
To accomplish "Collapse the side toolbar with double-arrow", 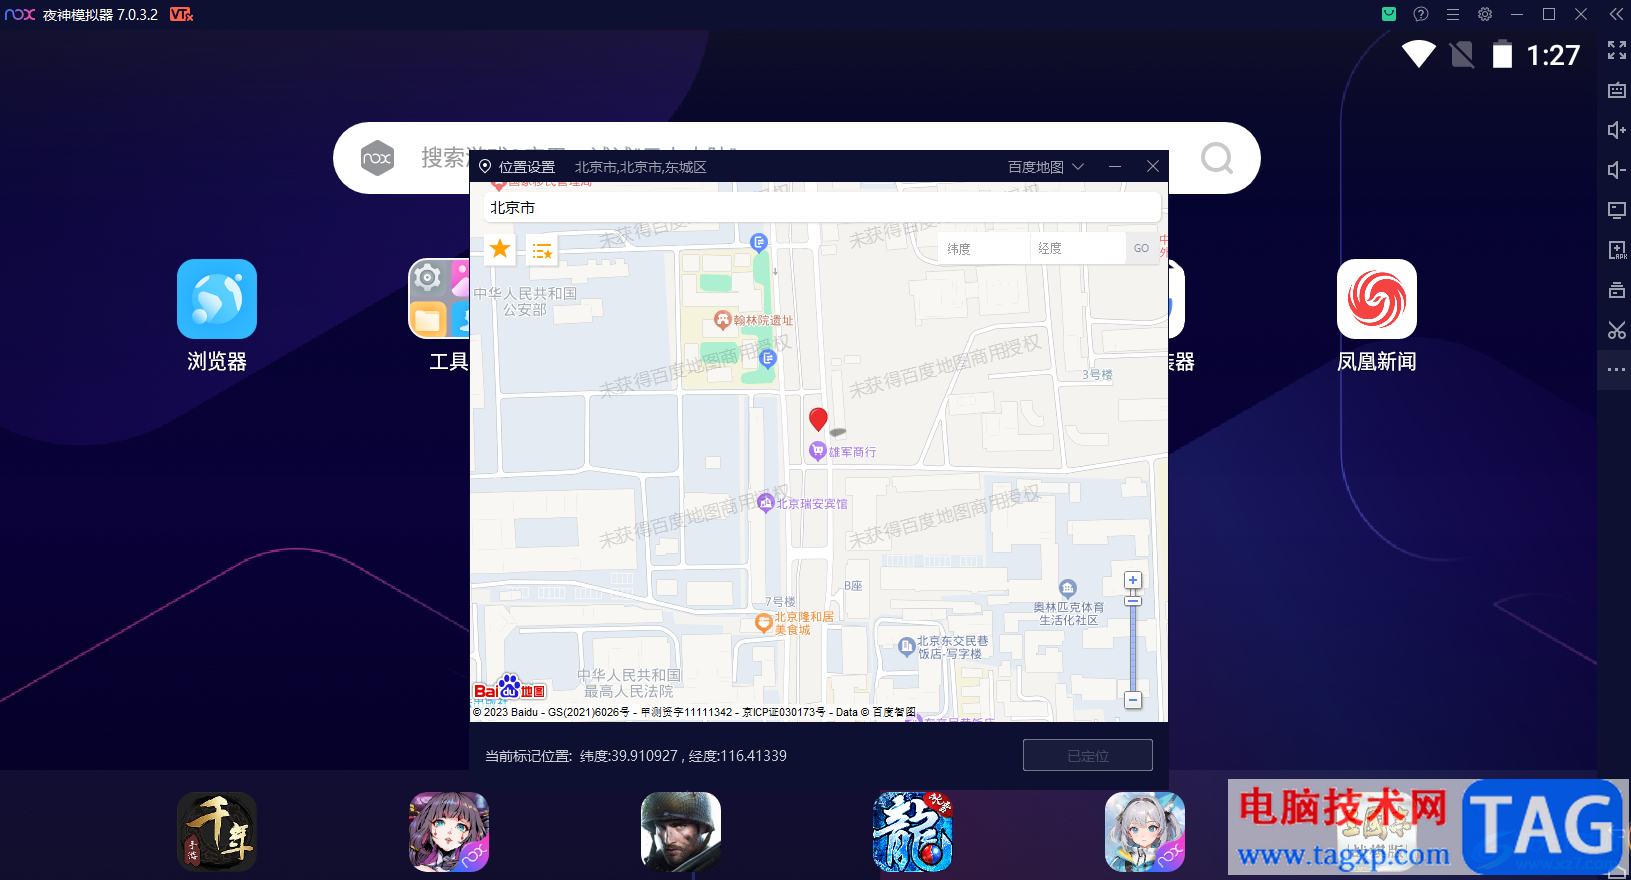I will 1616,14.
